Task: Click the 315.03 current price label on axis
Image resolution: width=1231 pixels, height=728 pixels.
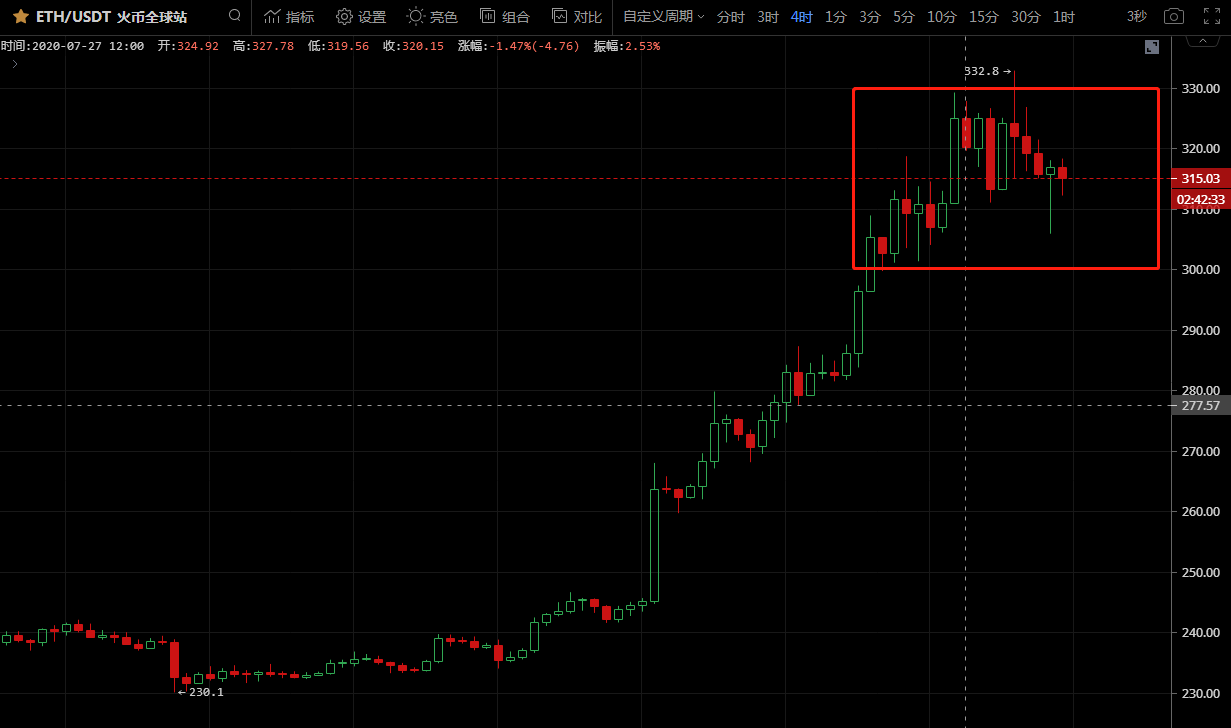Action: [x=1200, y=179]
